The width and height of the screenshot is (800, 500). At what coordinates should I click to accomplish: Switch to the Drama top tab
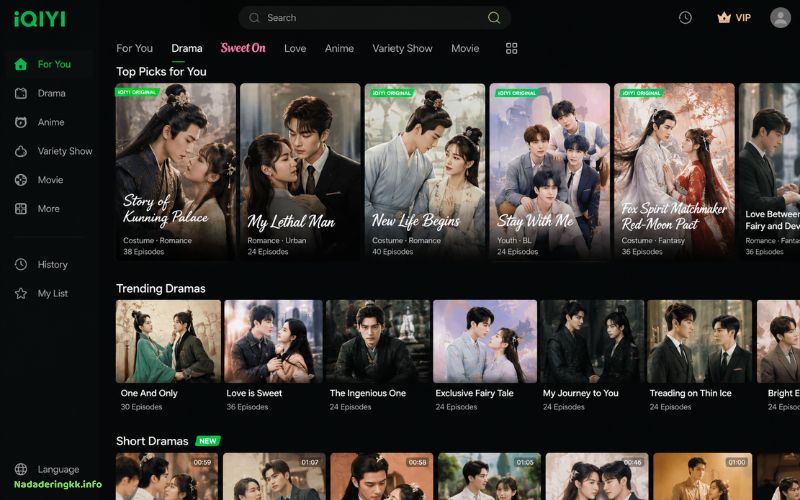[187, 48]
